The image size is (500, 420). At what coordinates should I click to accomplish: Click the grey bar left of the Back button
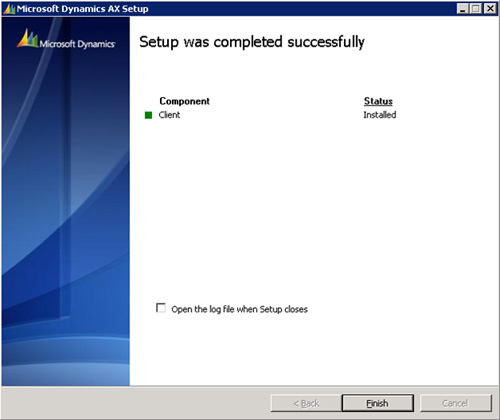coord(136,403)
